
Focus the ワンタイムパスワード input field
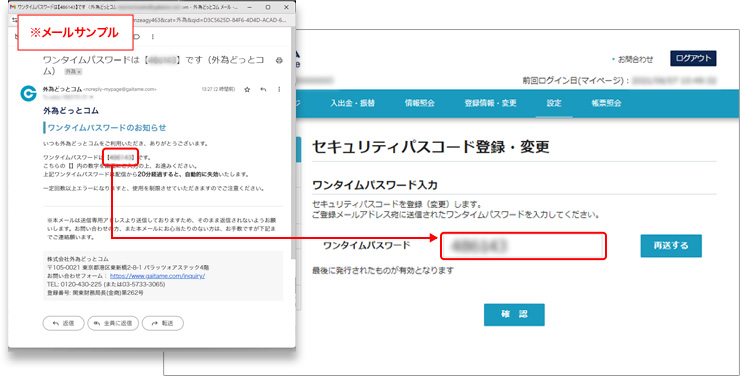[523, 246]
